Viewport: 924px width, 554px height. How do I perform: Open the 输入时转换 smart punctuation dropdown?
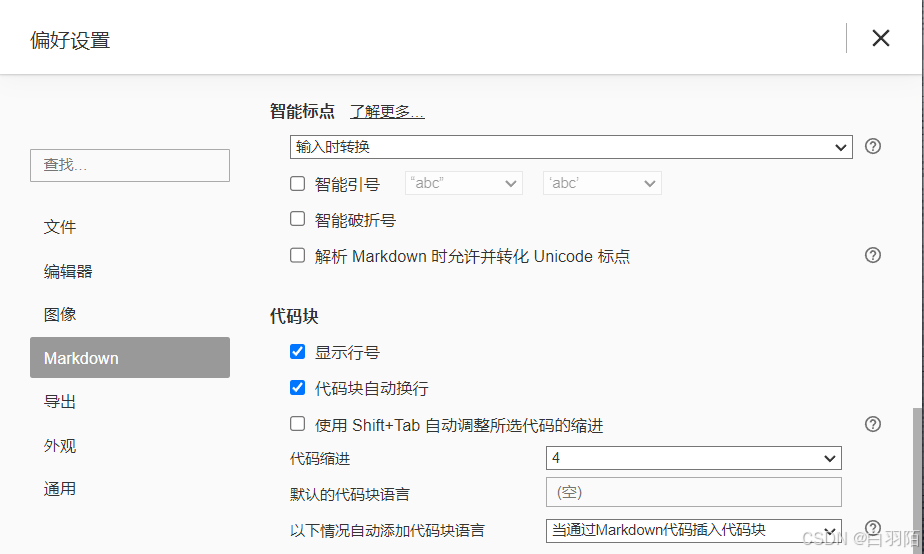(x=571, y=147)
